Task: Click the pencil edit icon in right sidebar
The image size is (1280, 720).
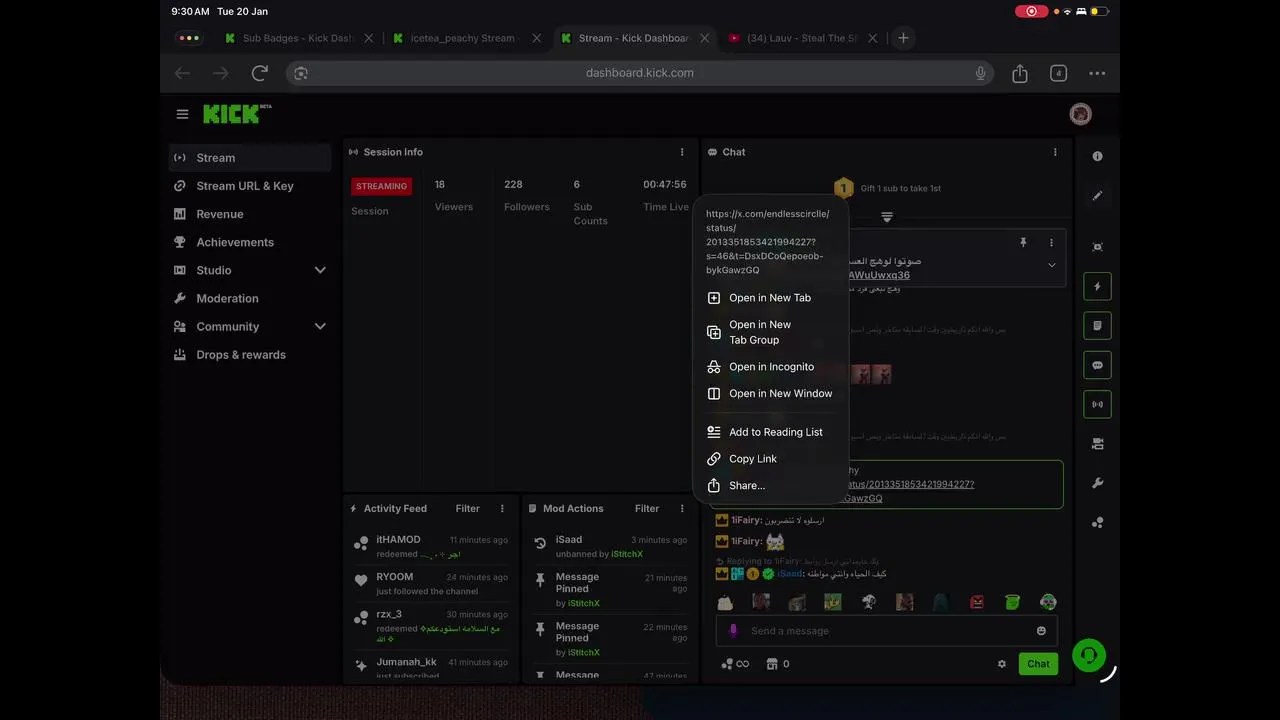Action: point(1097,196)
